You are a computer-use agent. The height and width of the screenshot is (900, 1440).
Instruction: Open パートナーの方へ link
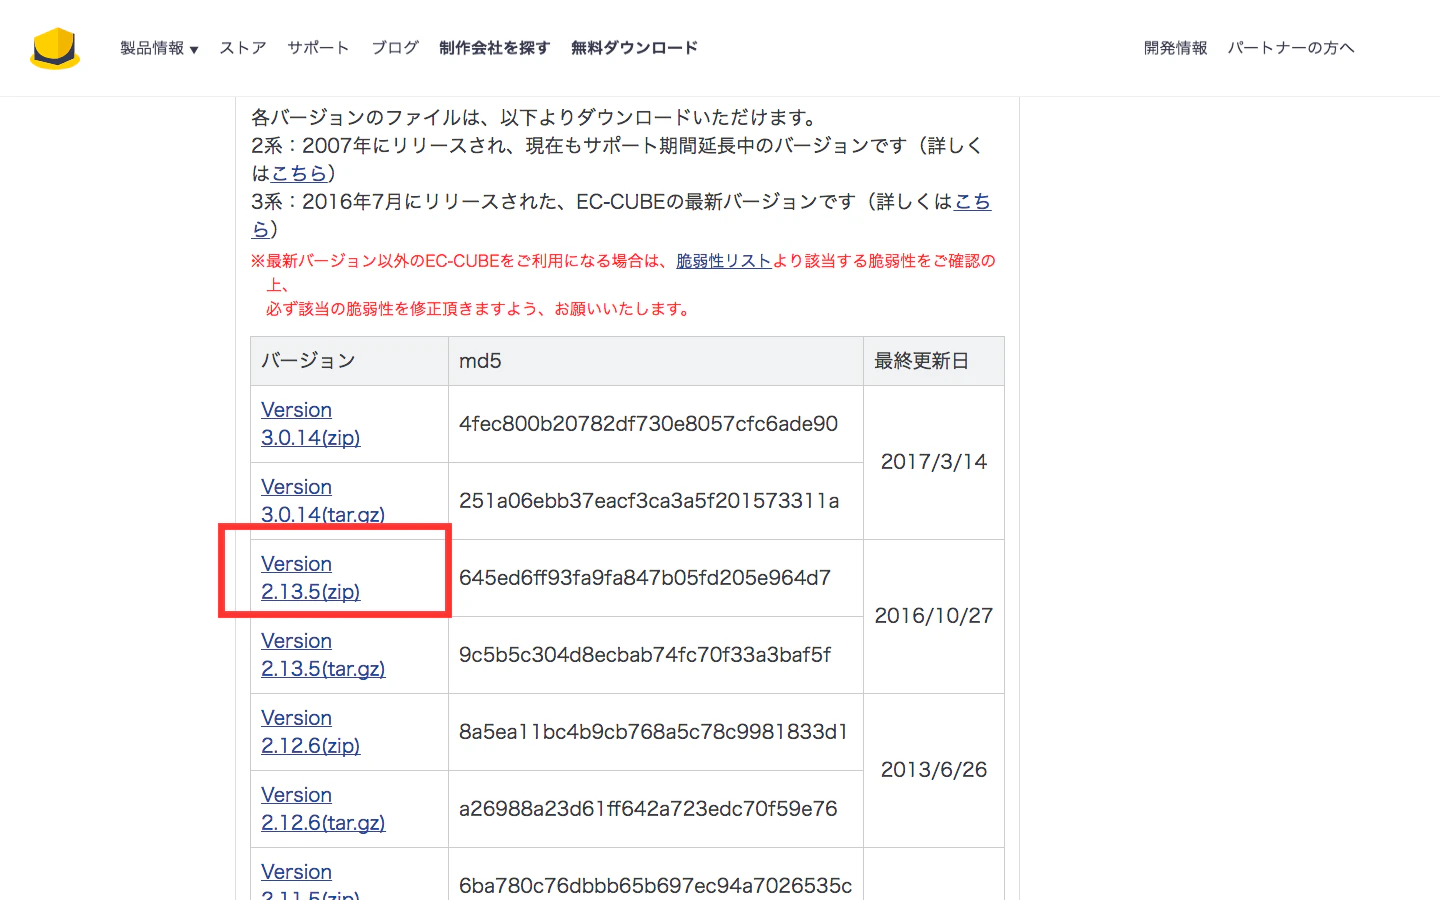point(1291,48)
